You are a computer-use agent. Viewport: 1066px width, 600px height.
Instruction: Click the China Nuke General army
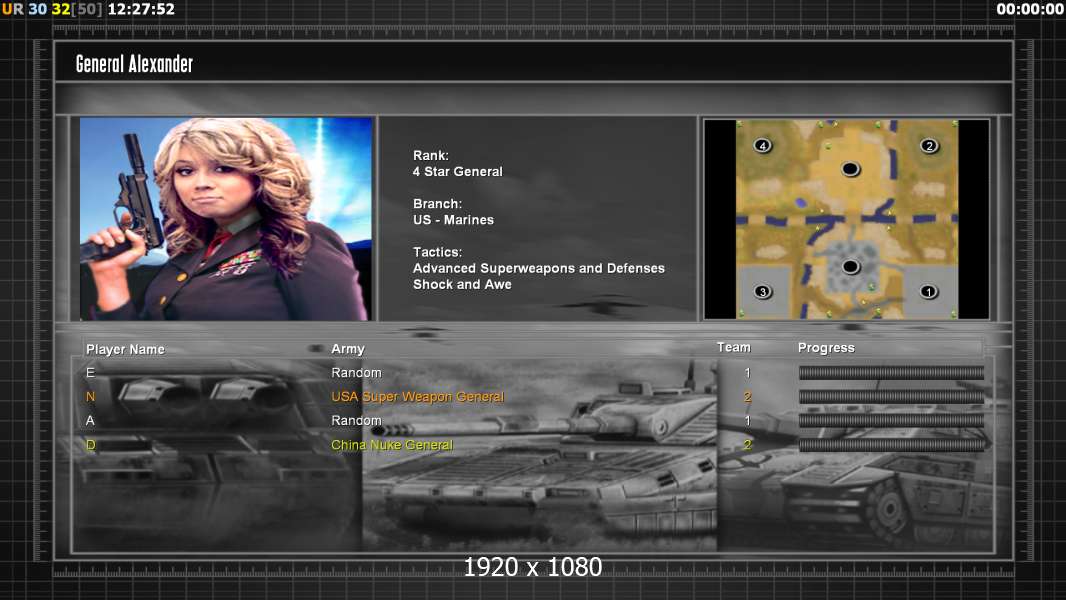(392, 445)
